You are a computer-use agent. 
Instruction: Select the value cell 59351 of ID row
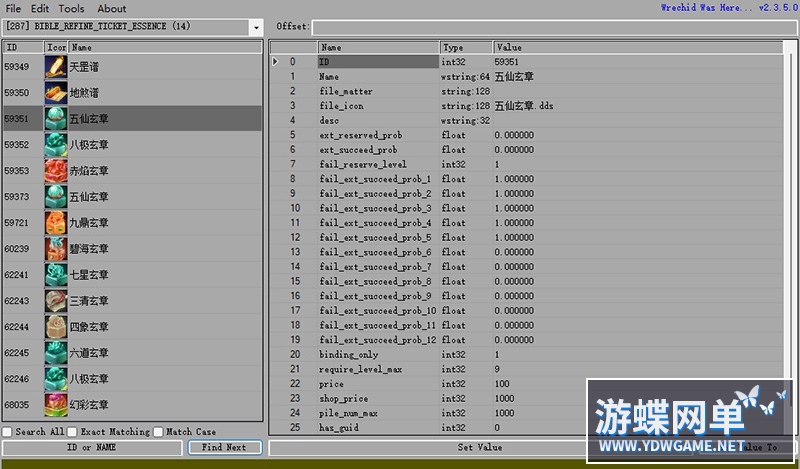pos(638,62)
